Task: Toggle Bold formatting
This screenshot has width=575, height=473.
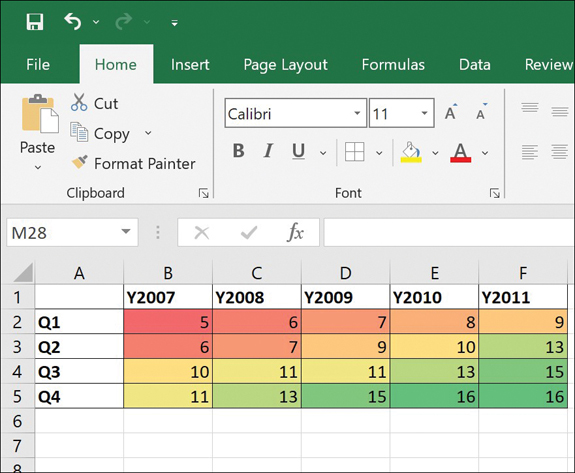Action: [x=239, y=151]
